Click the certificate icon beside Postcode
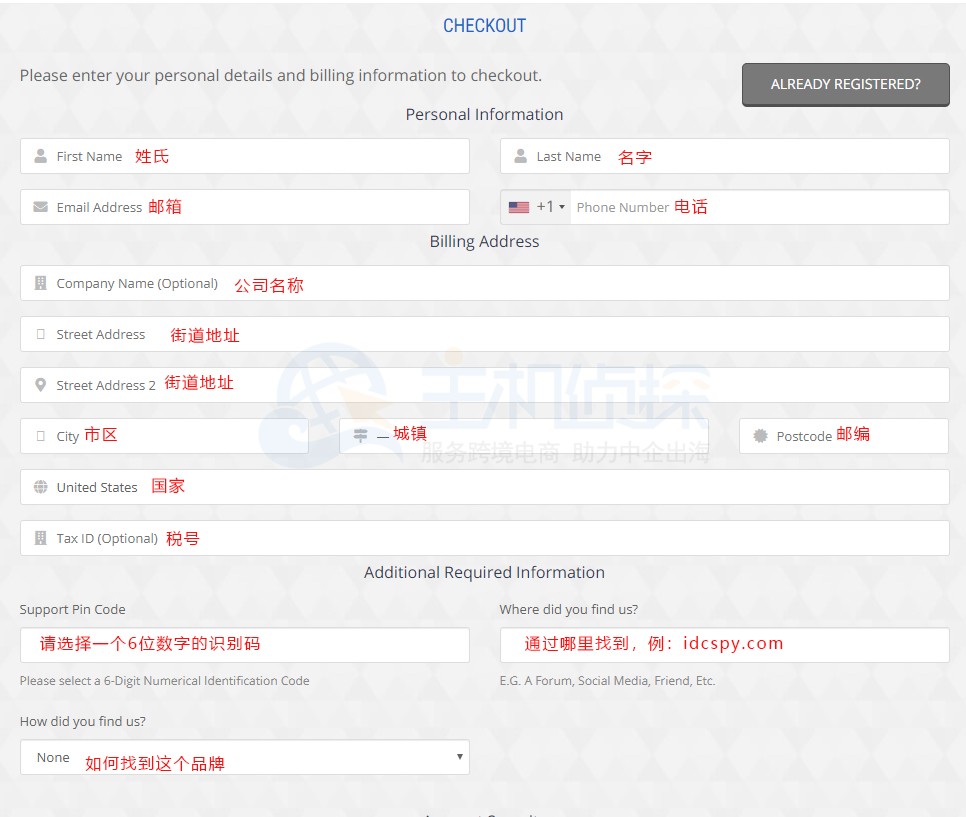Viewport: 966px width, 817px height. tap(760, 436)
